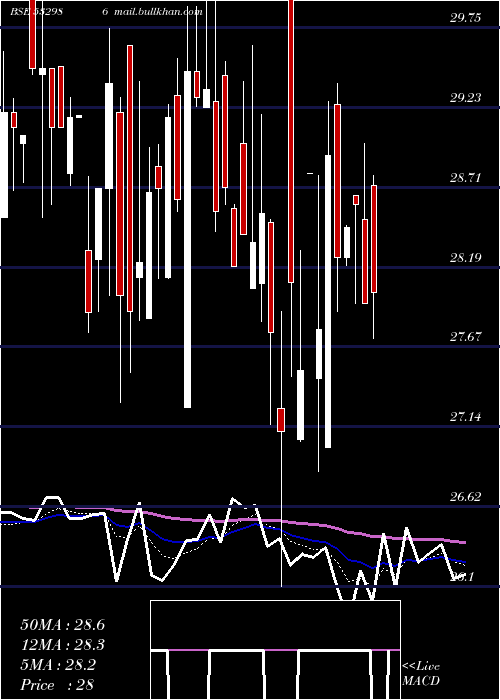Click the 27.67 price axis label
500x700 pixels.
(x=466, y=337)
